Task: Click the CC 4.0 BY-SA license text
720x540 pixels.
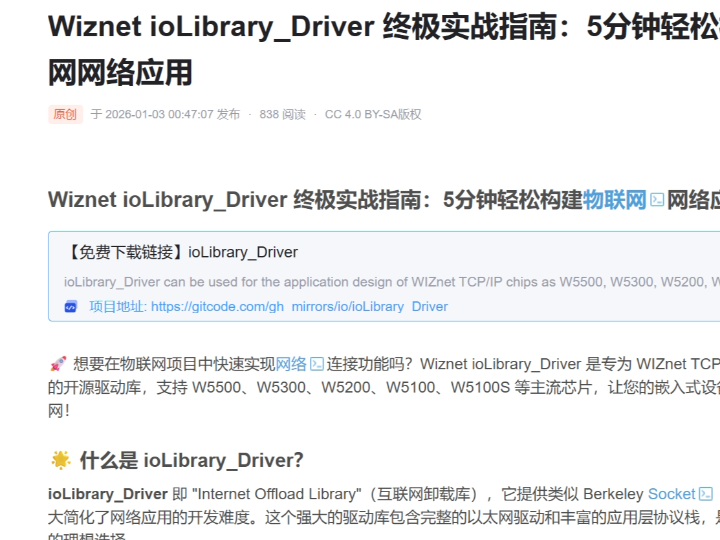Action: point(373,114)
